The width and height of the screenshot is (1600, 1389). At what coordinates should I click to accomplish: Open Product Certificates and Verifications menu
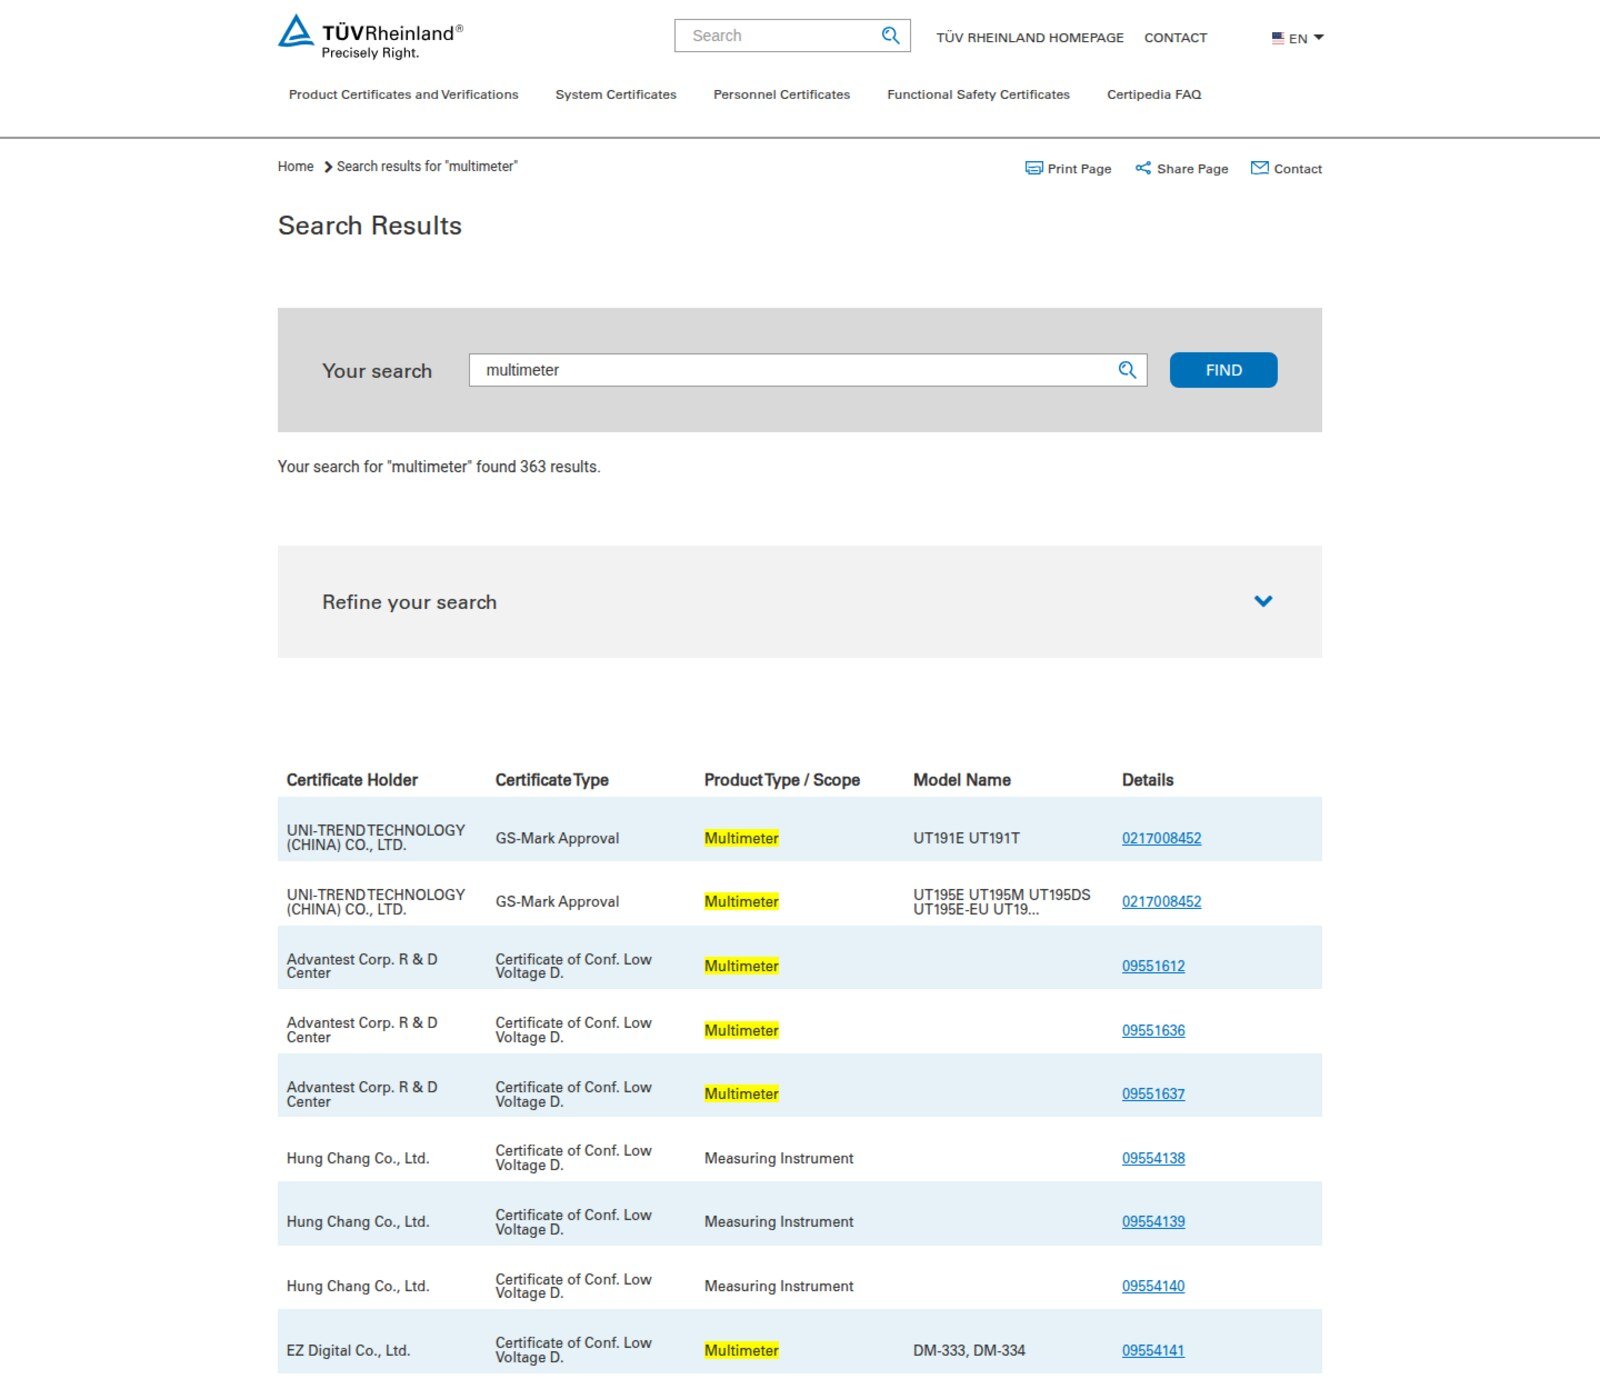pyautogui.click(x=403, y=95)
